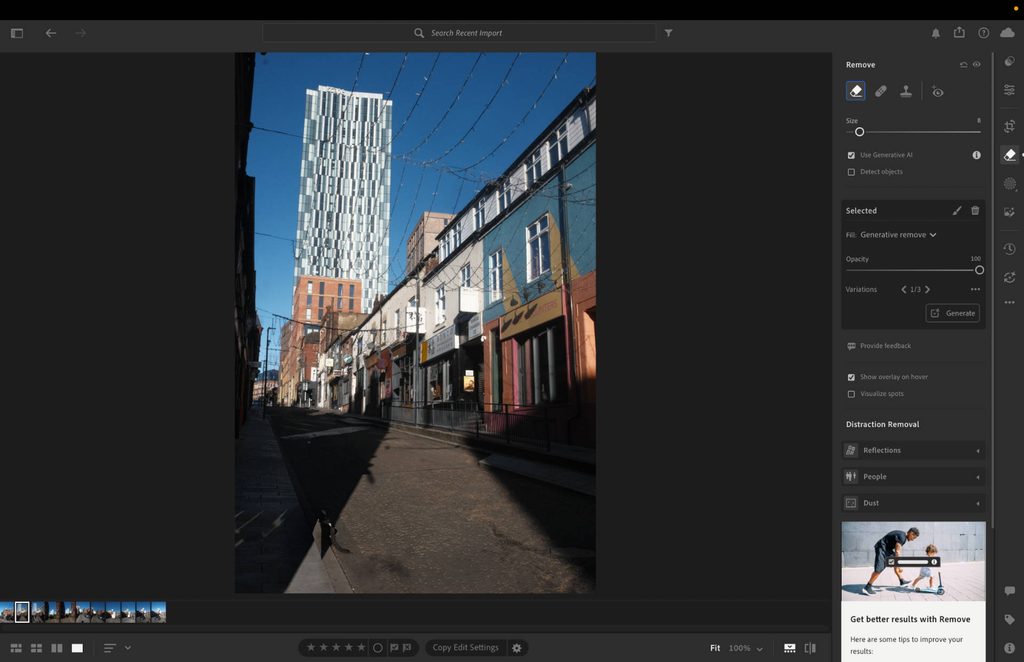The width and height of the screenshot is (1024, 662).
Task: Open the Versions history icon
Action: (x=1010, y=249)
